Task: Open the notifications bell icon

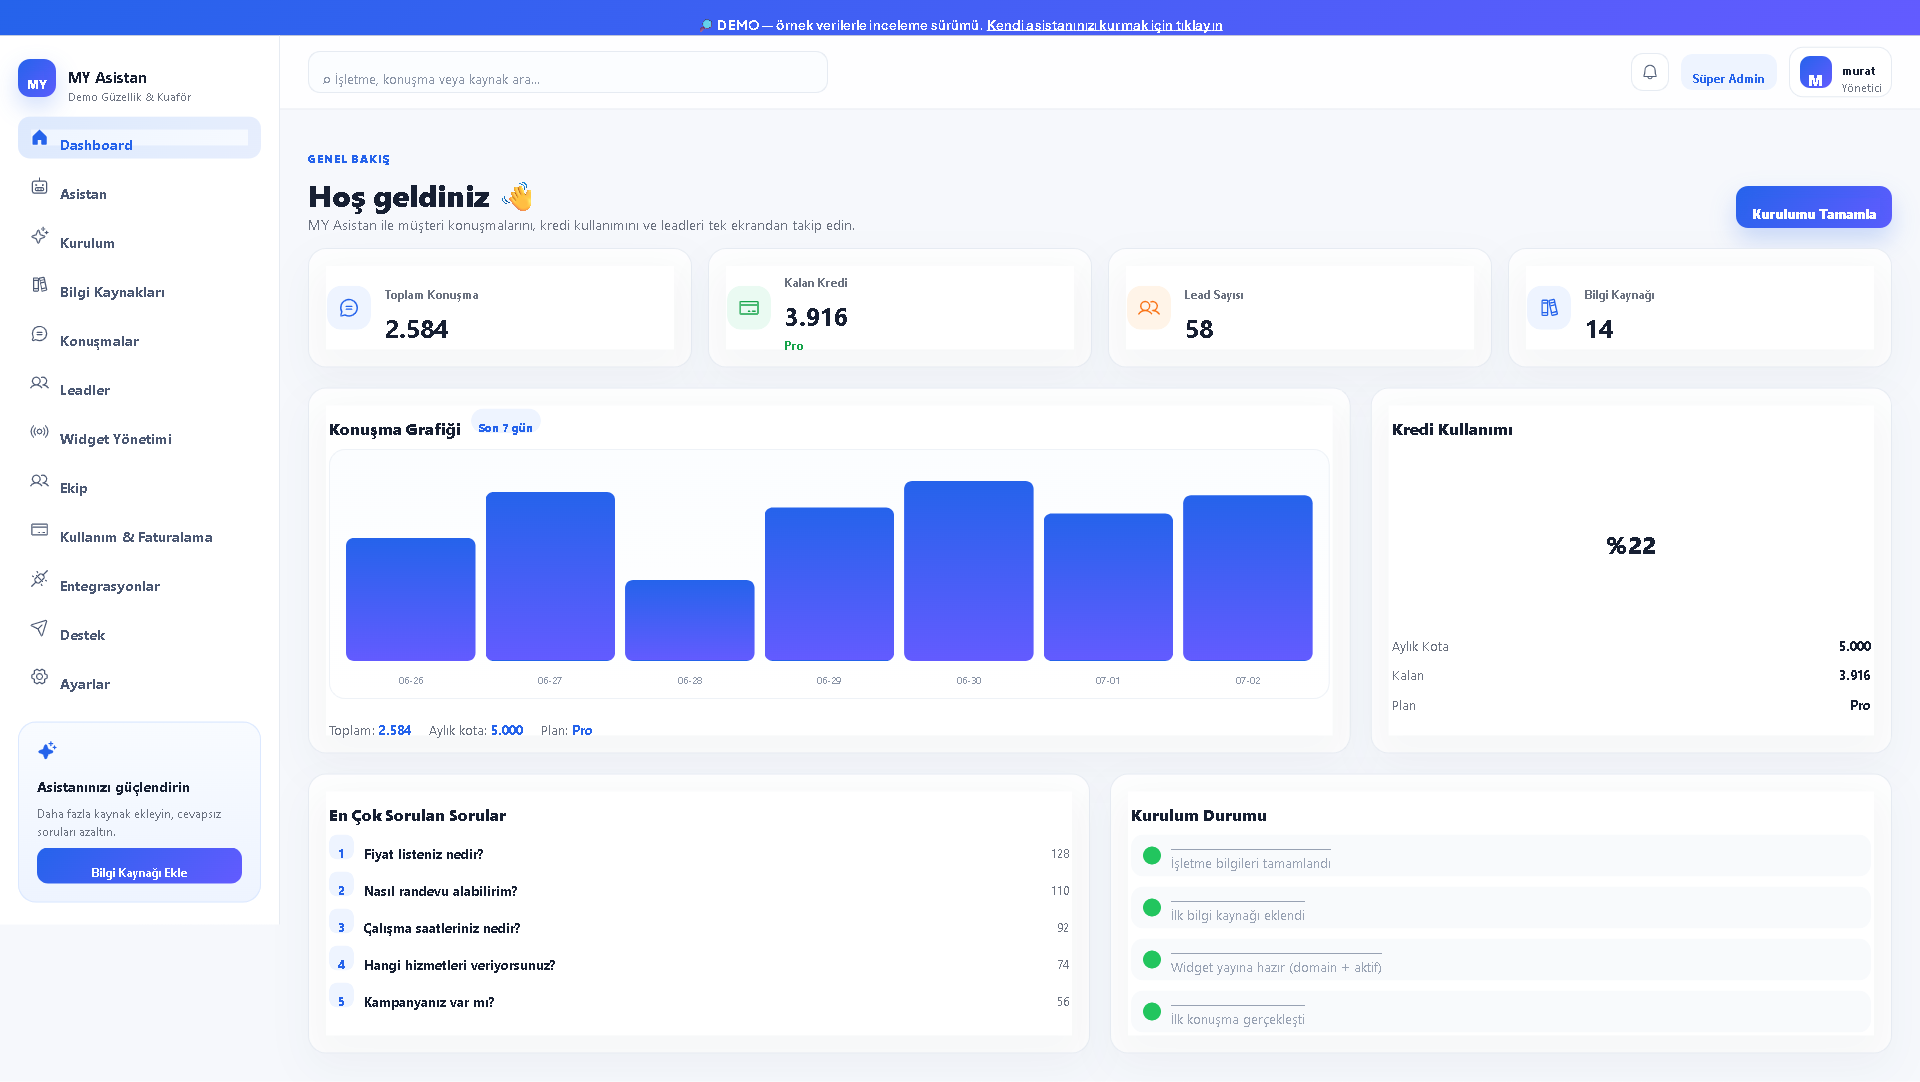Action: click(1650, 72)
